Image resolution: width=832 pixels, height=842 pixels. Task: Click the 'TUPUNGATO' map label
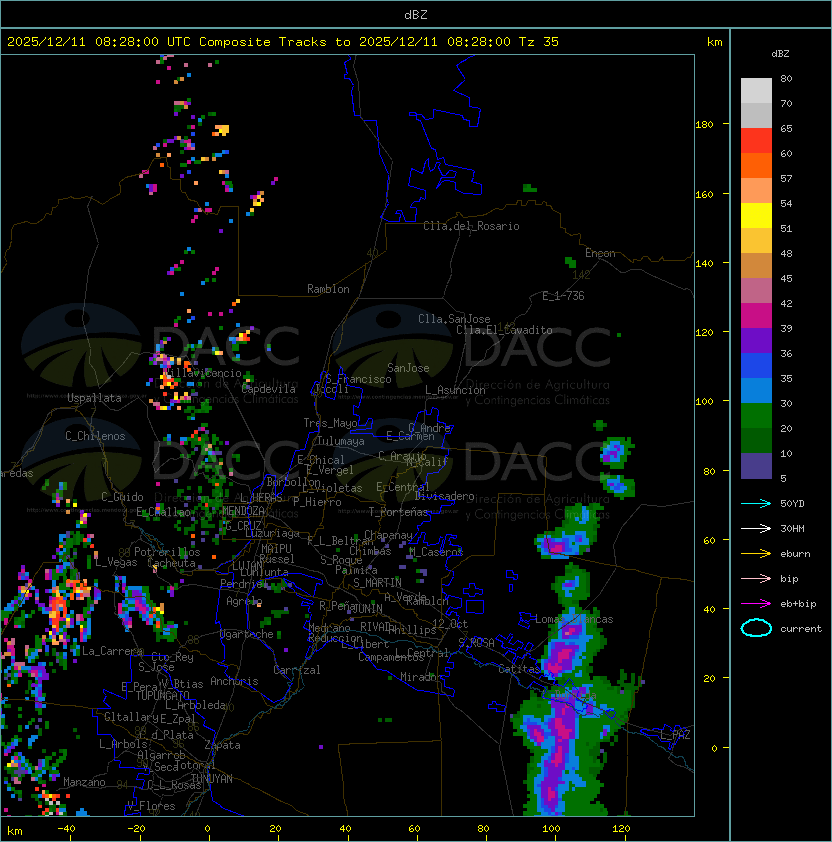click(163, 695)
